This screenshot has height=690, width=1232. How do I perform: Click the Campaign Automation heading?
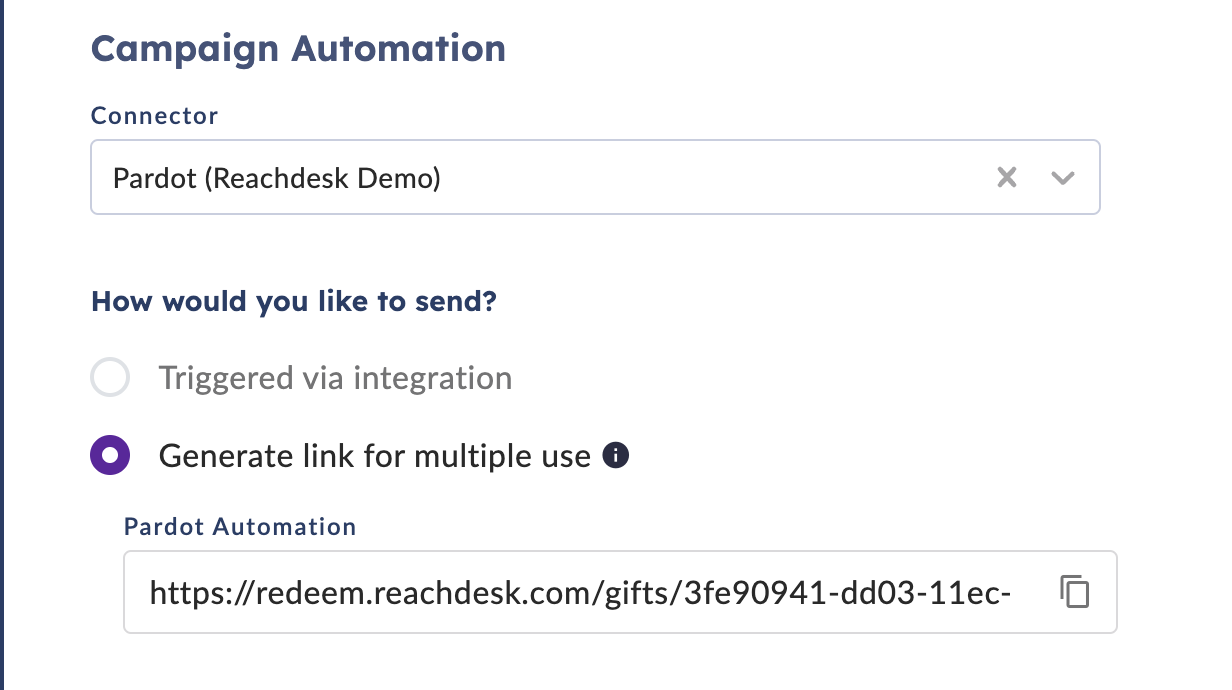pos(298,48)
